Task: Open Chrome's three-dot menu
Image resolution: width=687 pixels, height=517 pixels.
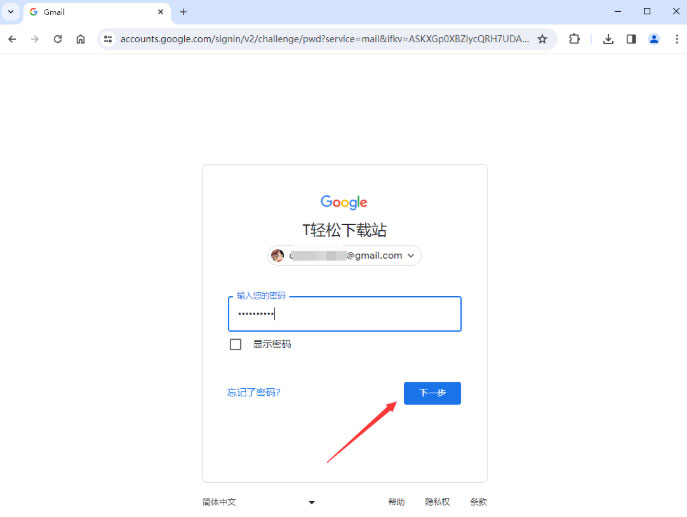Action: [x=675, y=39]
